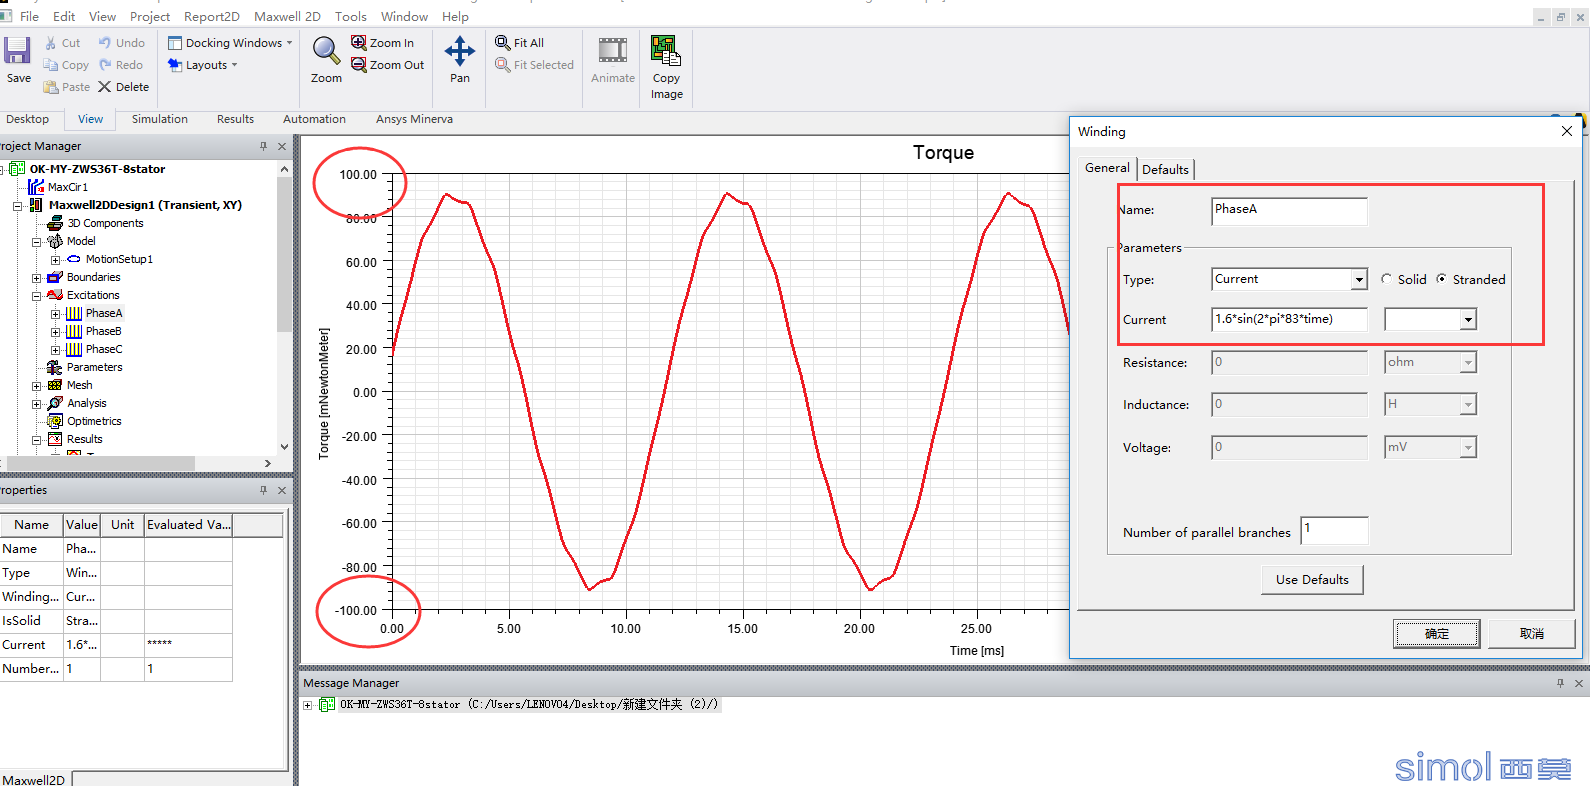Click the Redo arrow icon
This screenshot has width=1590, height=786.
[x=105, y=65]
